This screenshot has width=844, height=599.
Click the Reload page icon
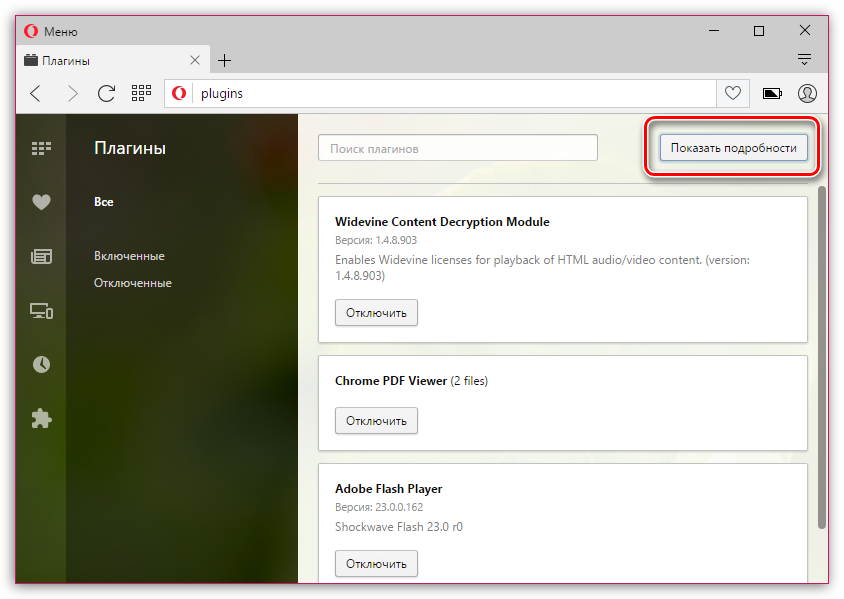pos(106,93)
